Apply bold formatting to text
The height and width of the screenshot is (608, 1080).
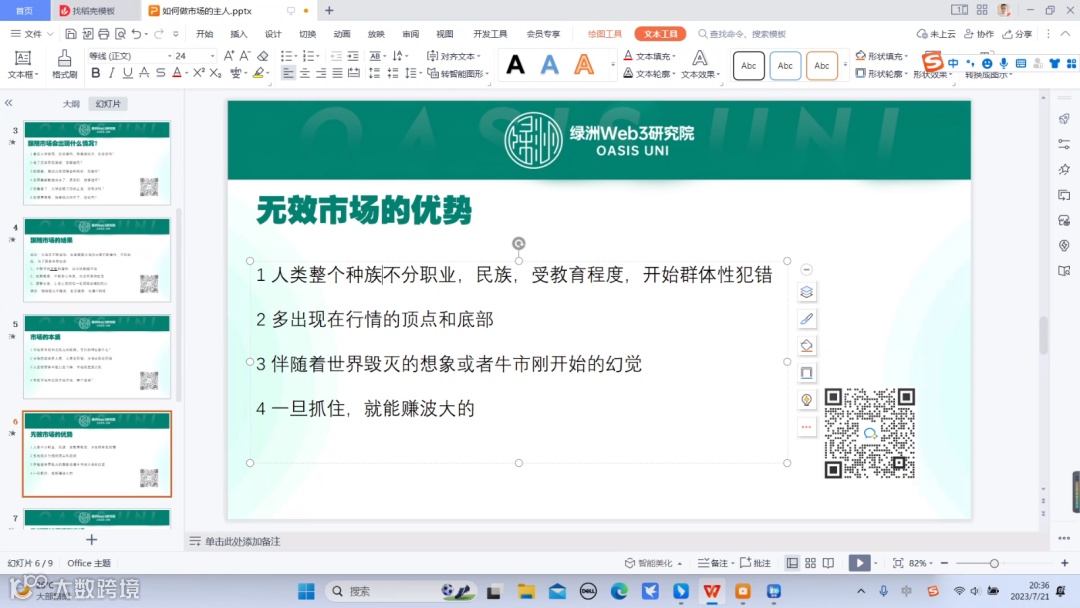96,73
